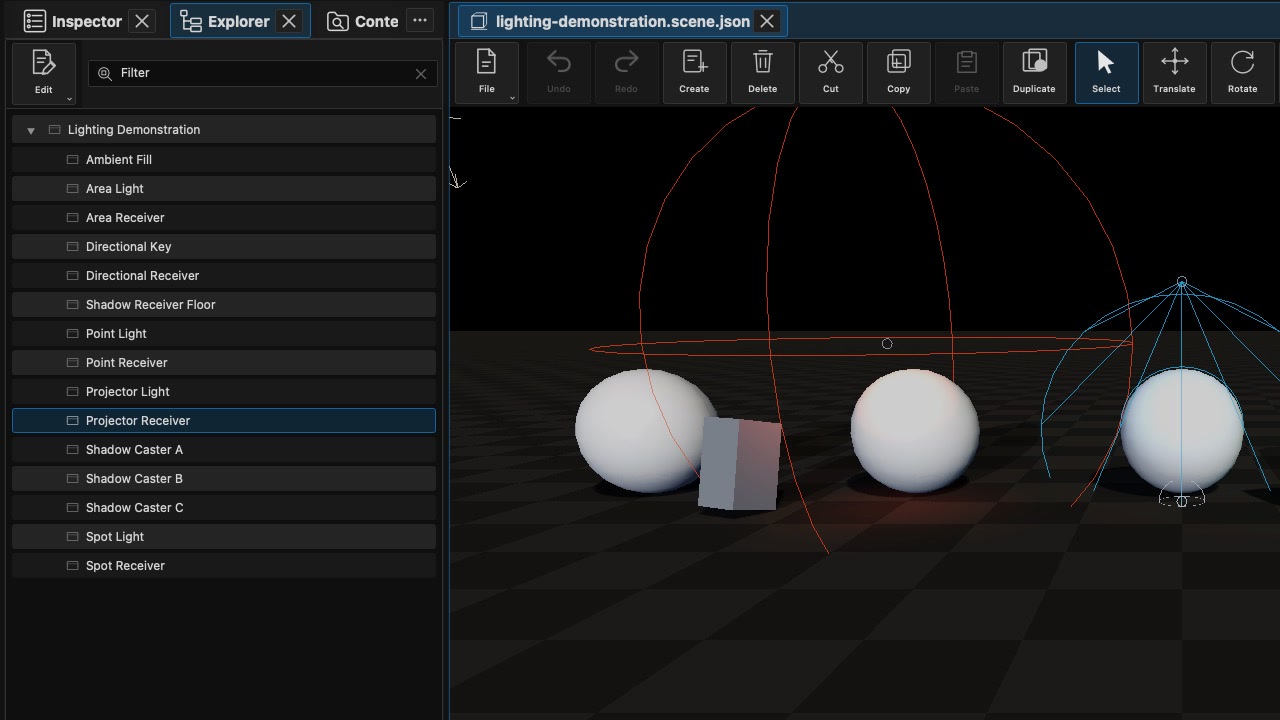Select the Area Light object

tap(224, 189)
